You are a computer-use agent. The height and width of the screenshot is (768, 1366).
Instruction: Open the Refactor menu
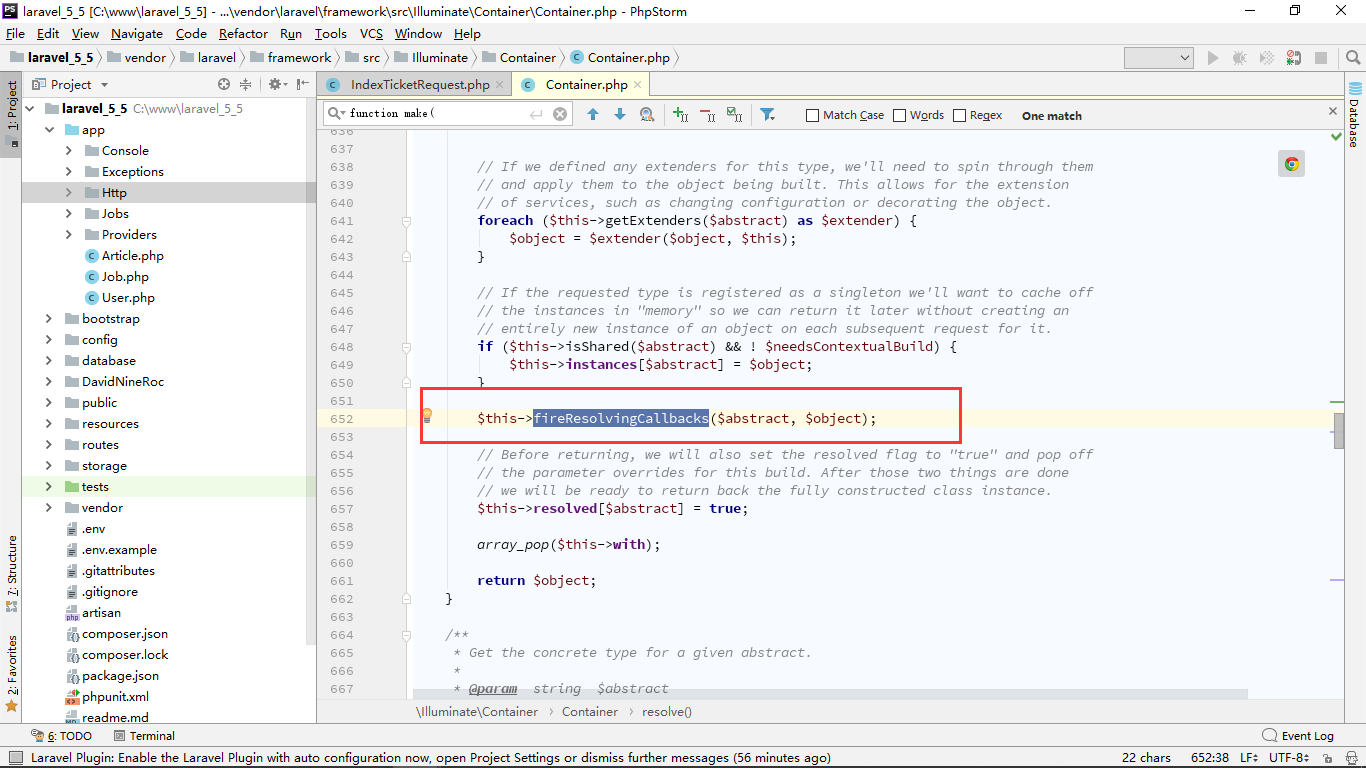click(x=244, y=33)
